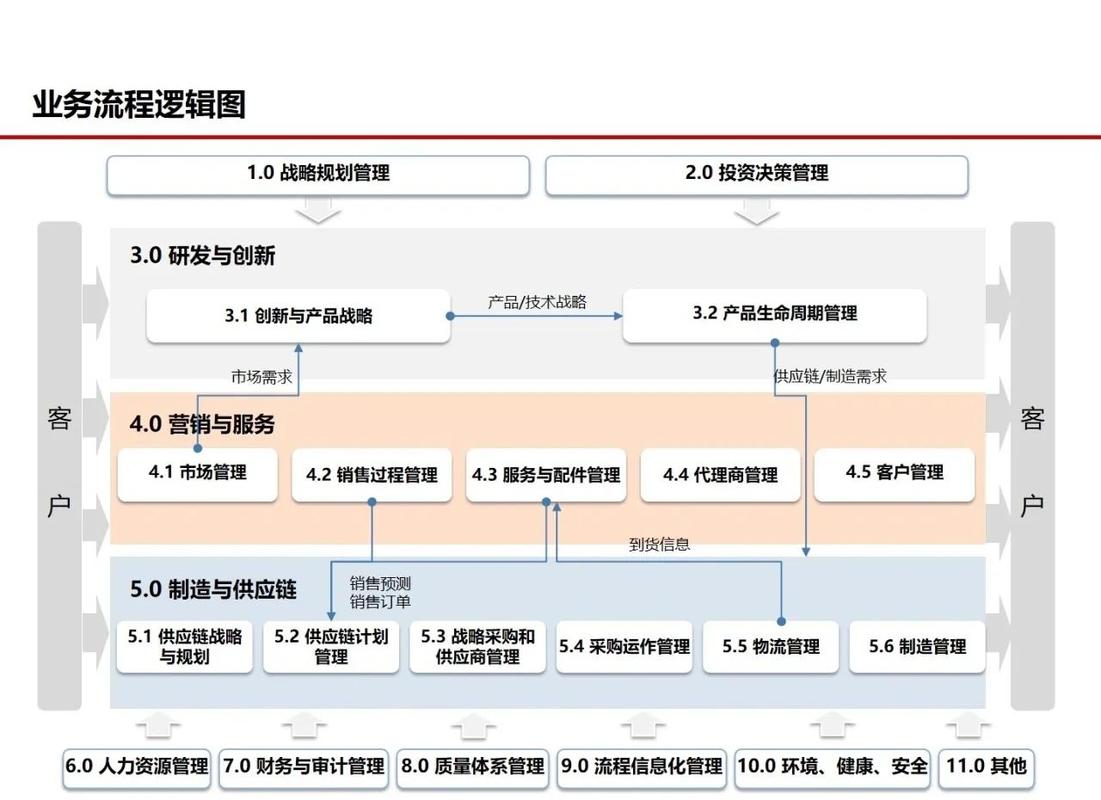Select the 5.2 供应链计划管理 box
The height and width of the screenshot is (800, 1101).
pyautogui.click(x=331, y=647)
